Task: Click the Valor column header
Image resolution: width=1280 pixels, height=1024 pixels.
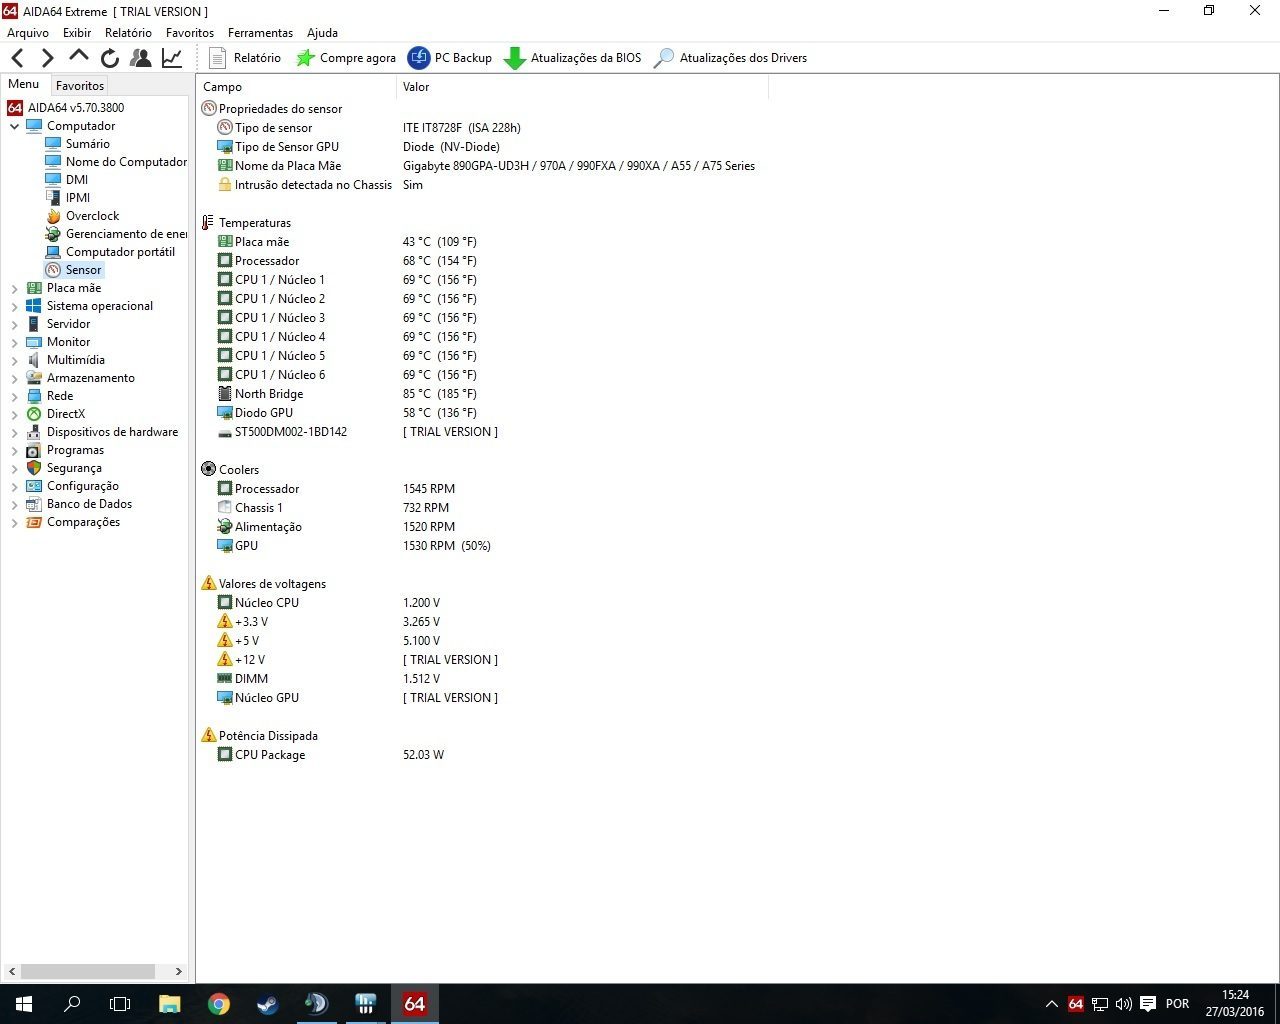Action: pos(582,87)
